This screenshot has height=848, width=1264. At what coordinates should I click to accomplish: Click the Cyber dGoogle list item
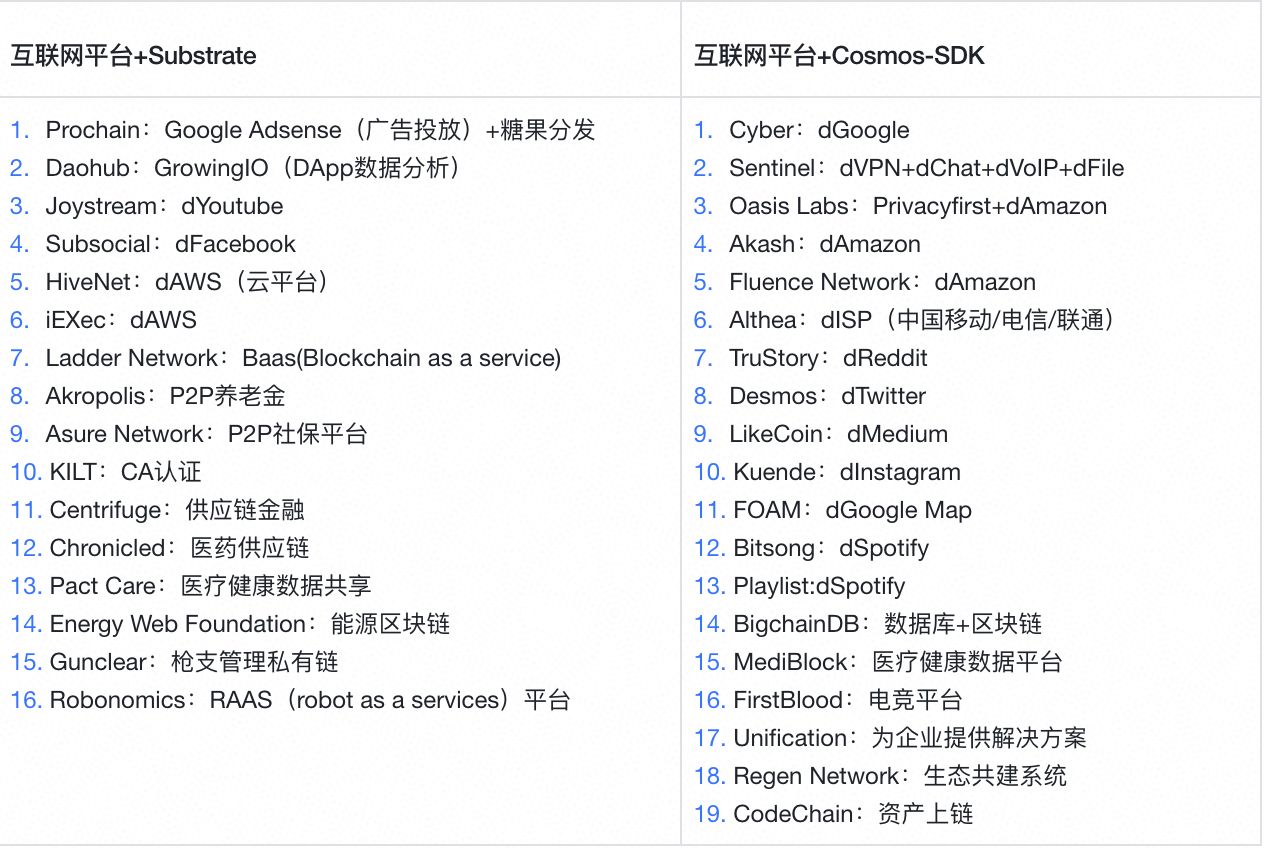(x=819, y=130)
